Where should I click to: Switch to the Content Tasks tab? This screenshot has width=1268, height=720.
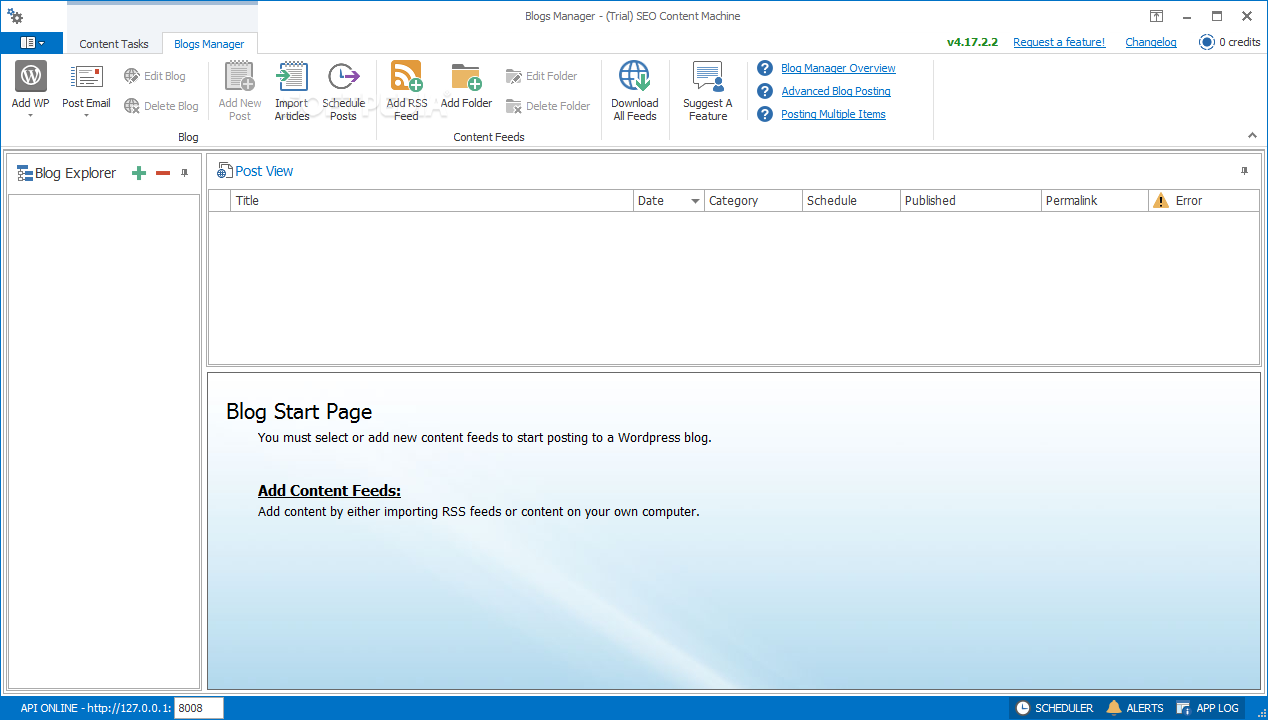(114, 44)
